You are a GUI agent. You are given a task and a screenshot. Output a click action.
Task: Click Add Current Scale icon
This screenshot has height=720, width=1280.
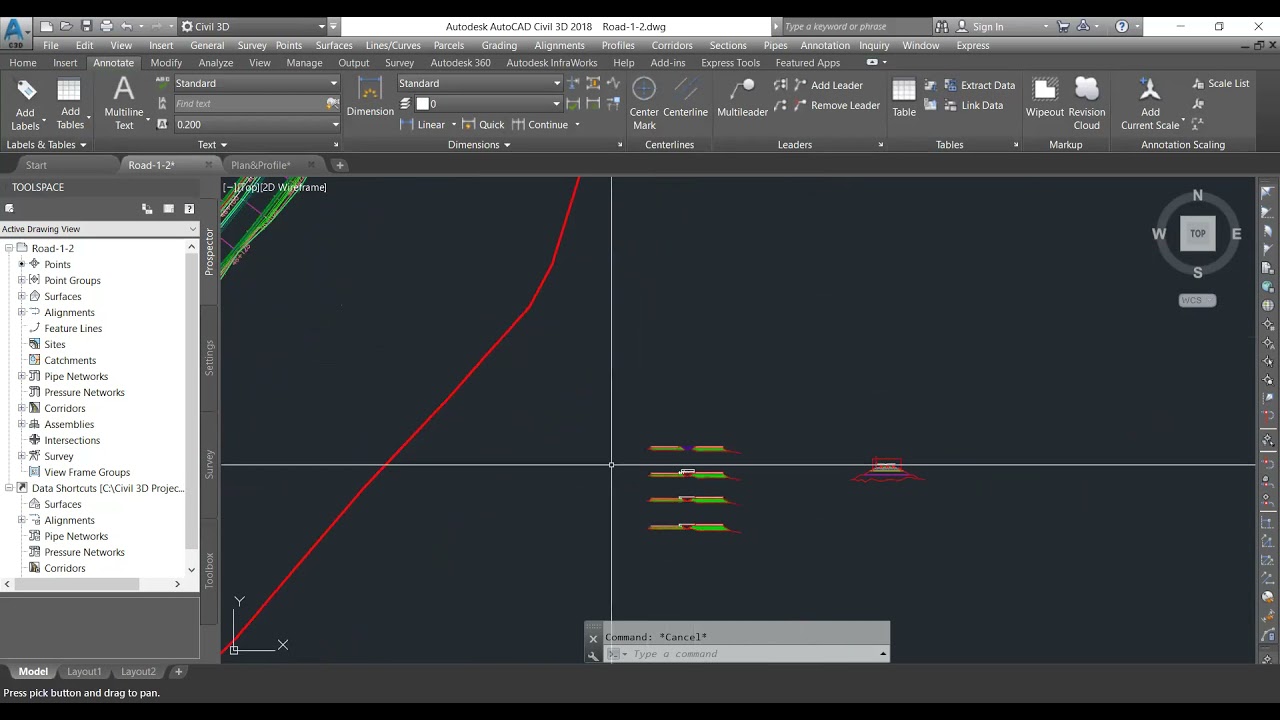coord(1150,90)
